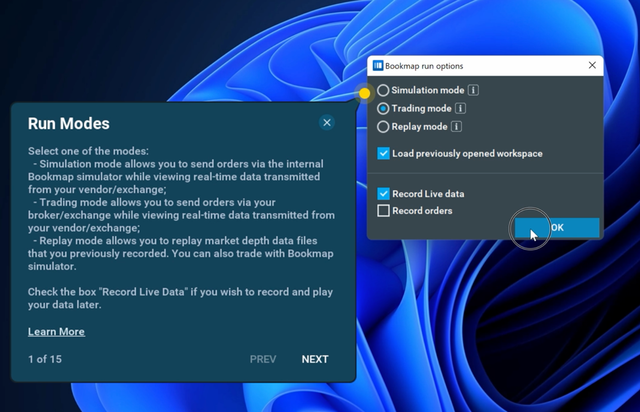Go to NEXT tutorial step

click(315, 359)
